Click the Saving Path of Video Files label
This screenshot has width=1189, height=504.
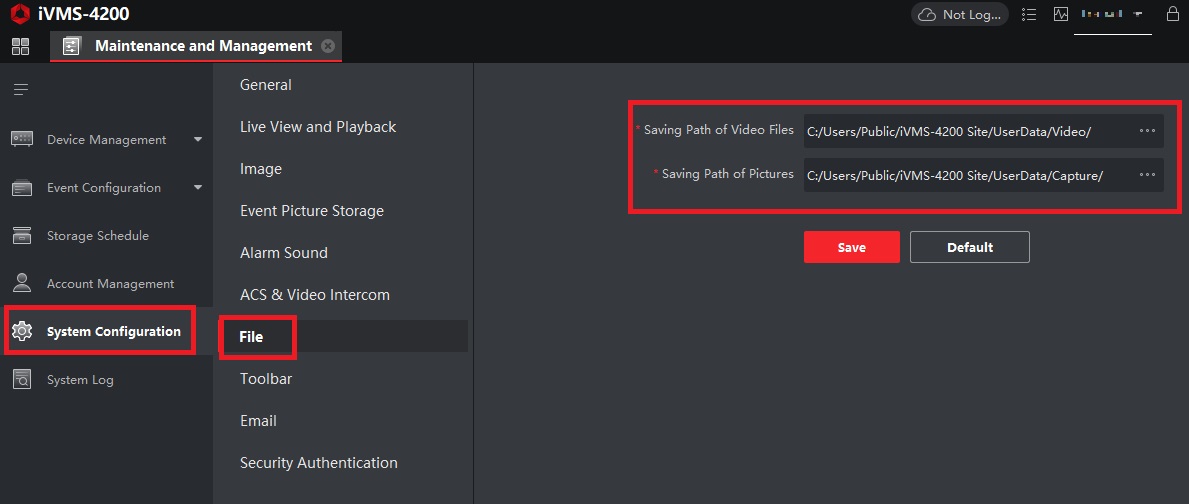pos(719,130)
